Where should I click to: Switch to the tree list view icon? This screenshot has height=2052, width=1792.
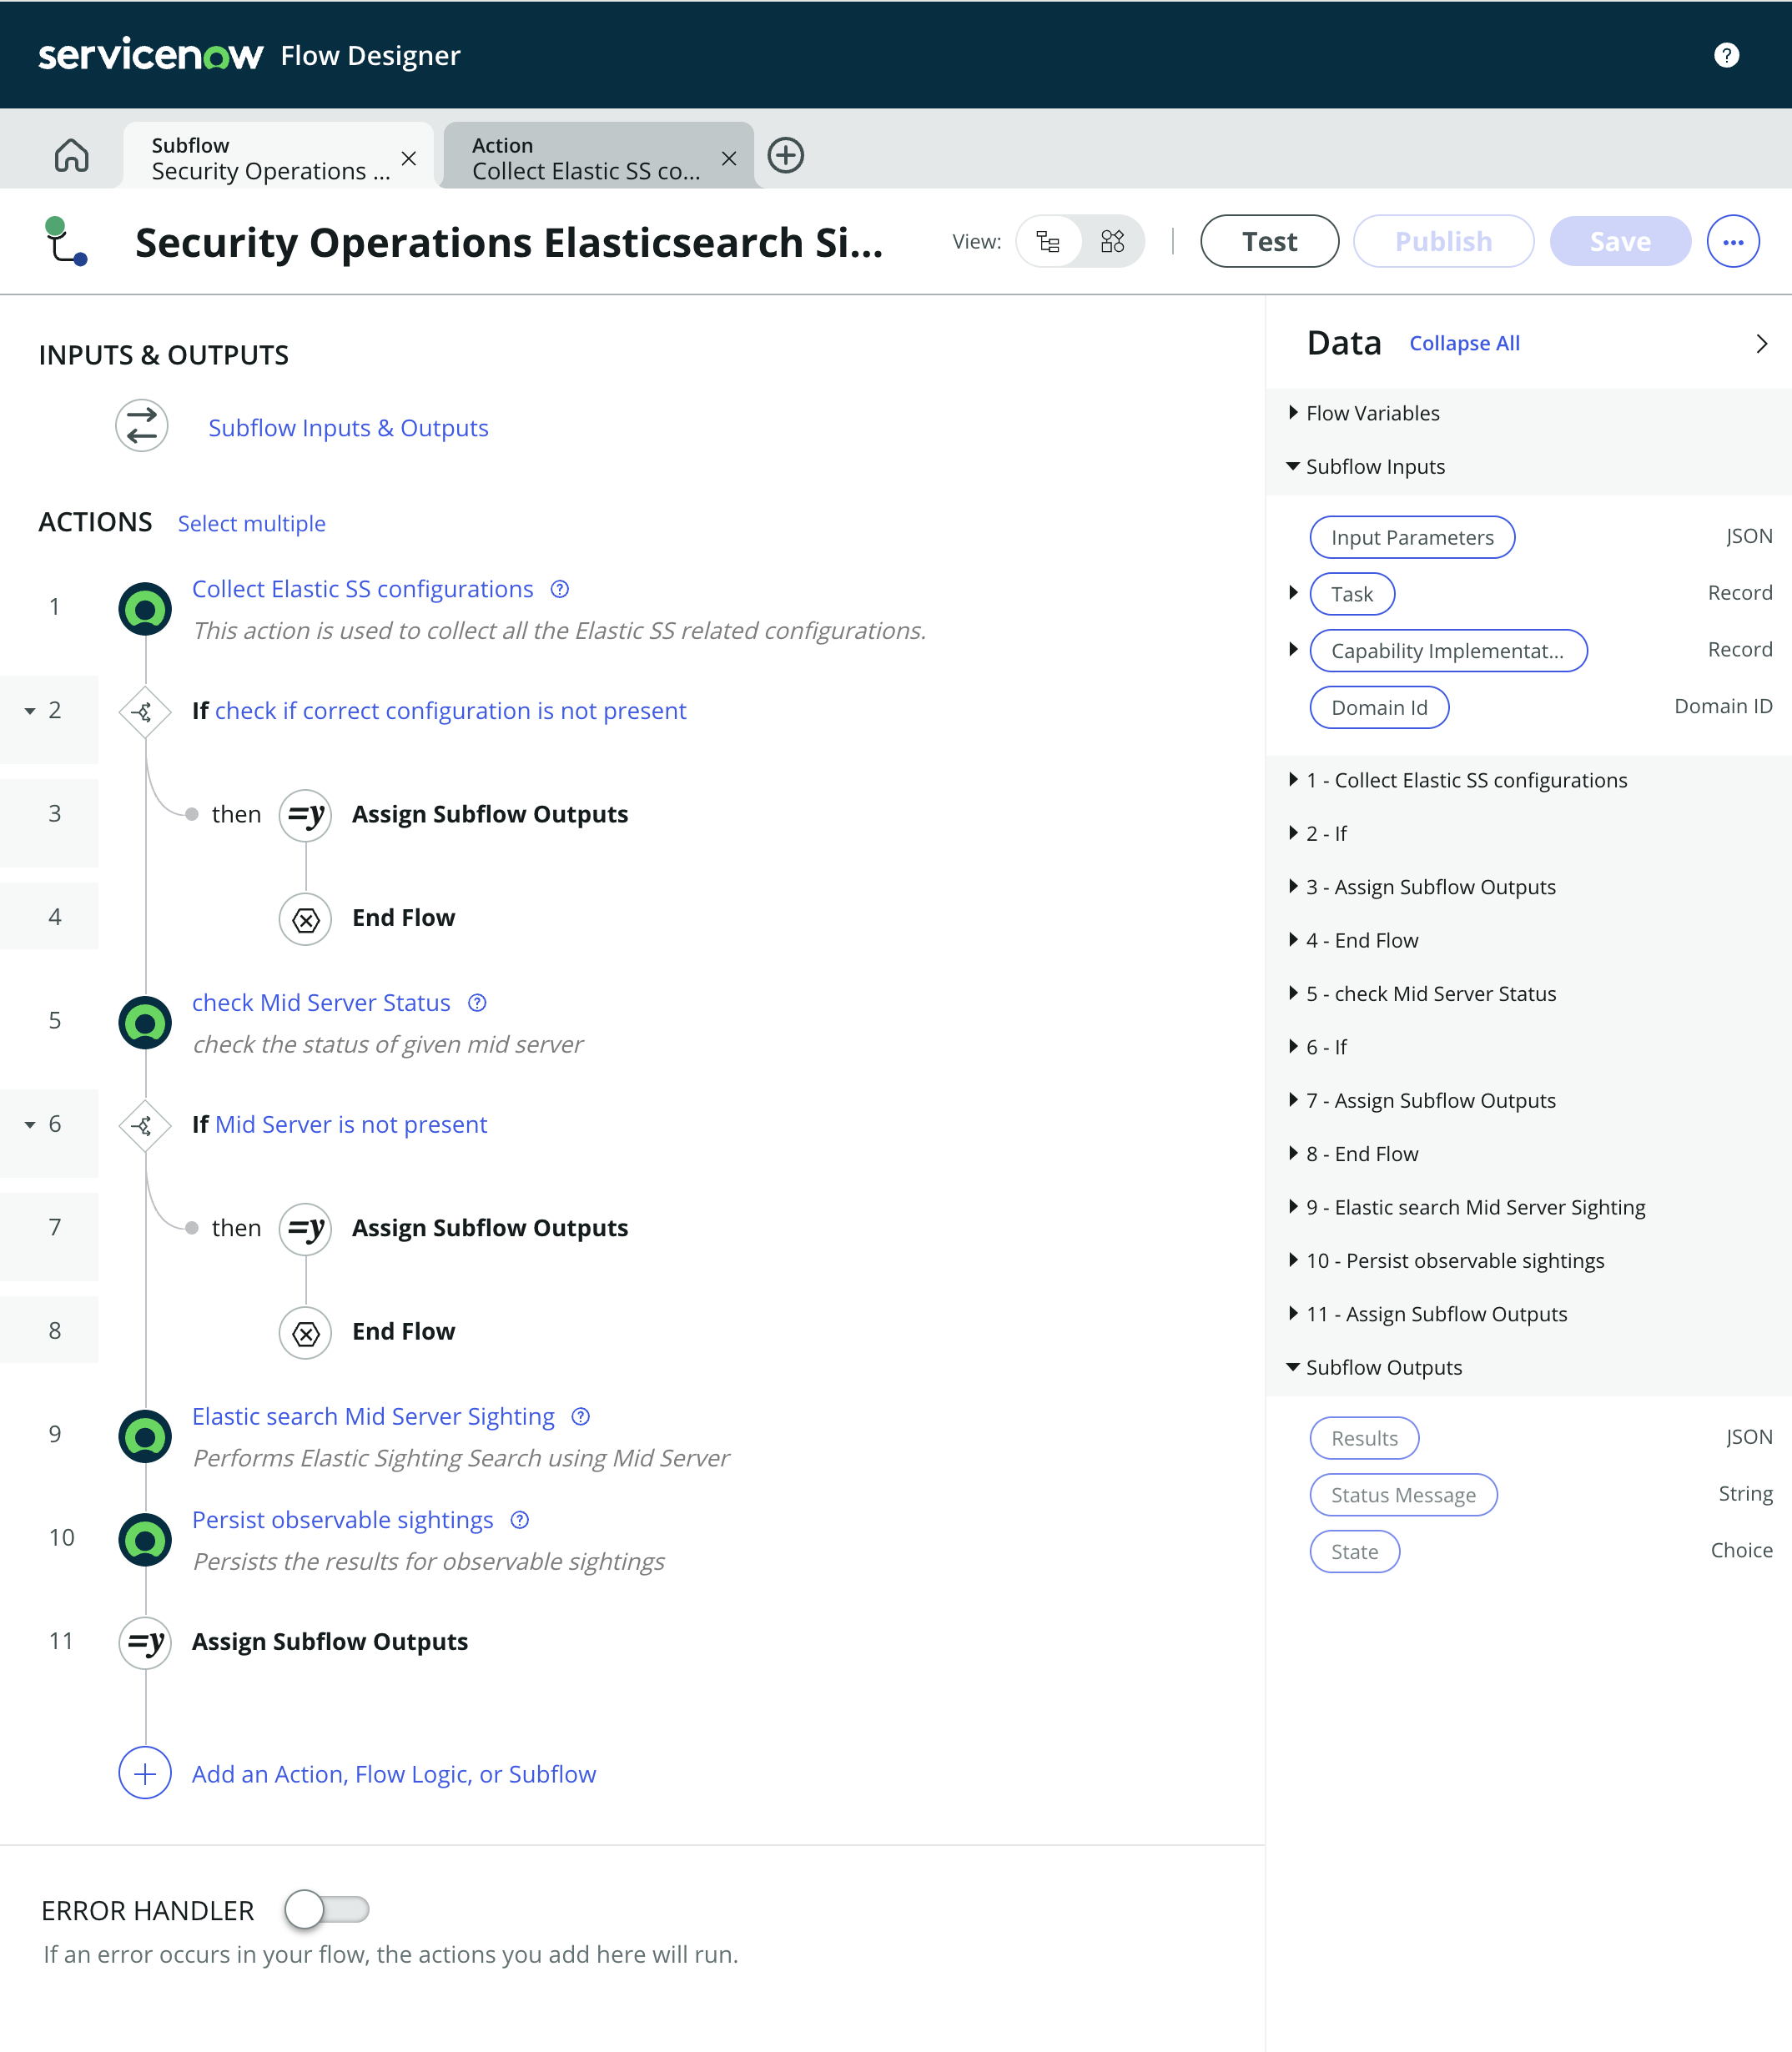[1048, 241]
